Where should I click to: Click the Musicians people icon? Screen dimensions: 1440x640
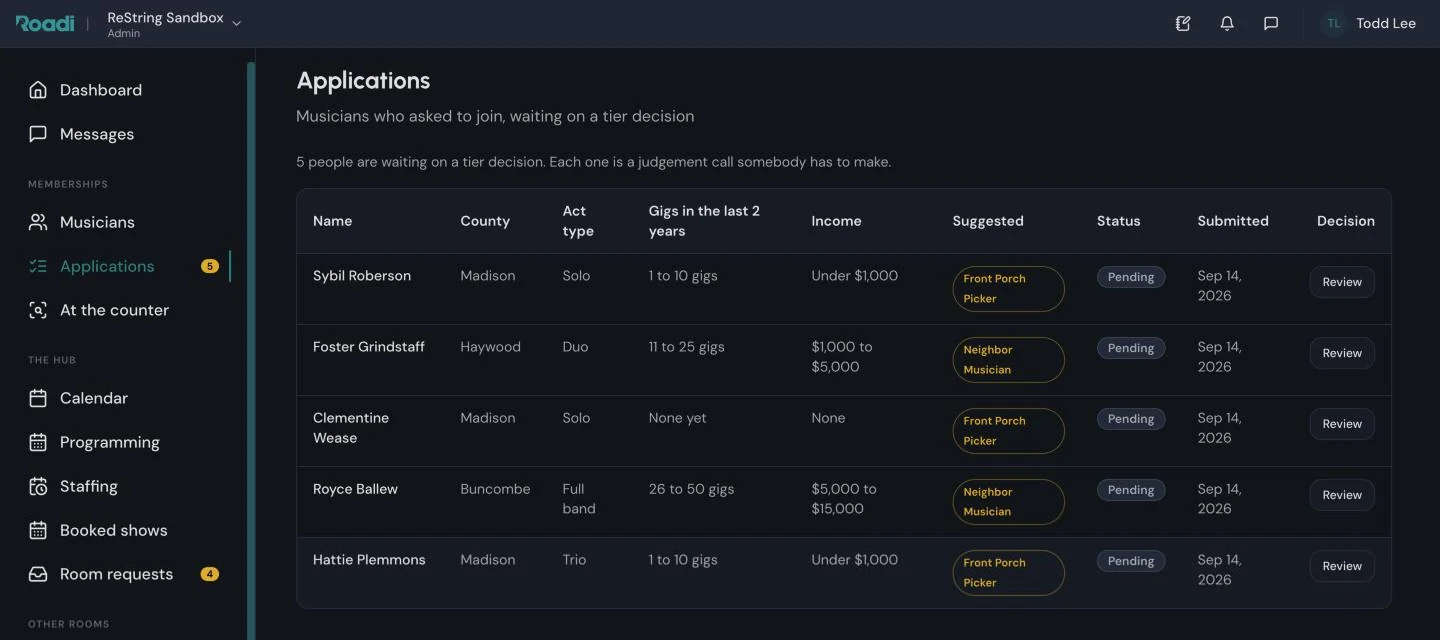pos(38,222)
